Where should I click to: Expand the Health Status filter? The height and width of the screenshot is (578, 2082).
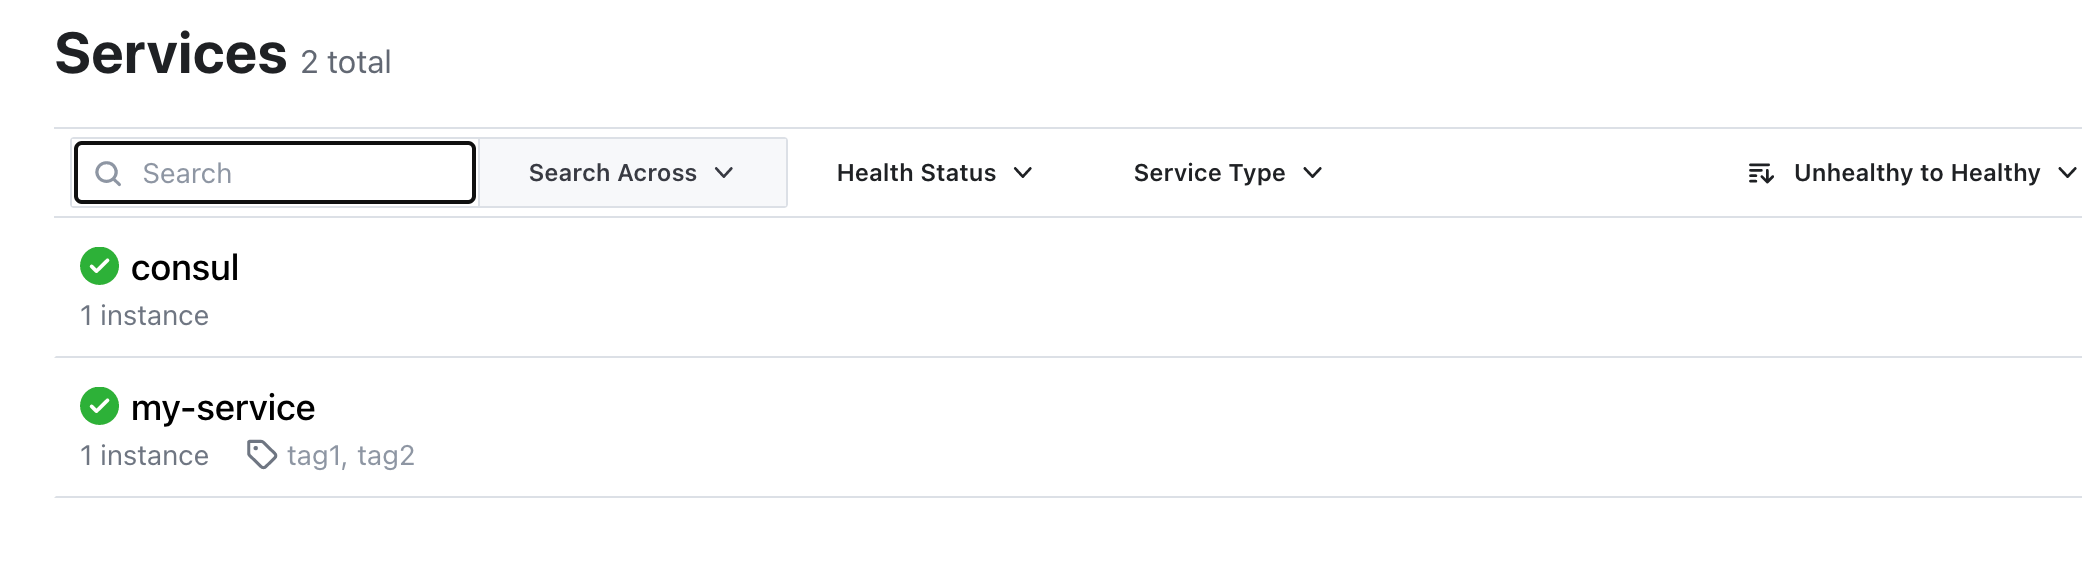point(935,173)
